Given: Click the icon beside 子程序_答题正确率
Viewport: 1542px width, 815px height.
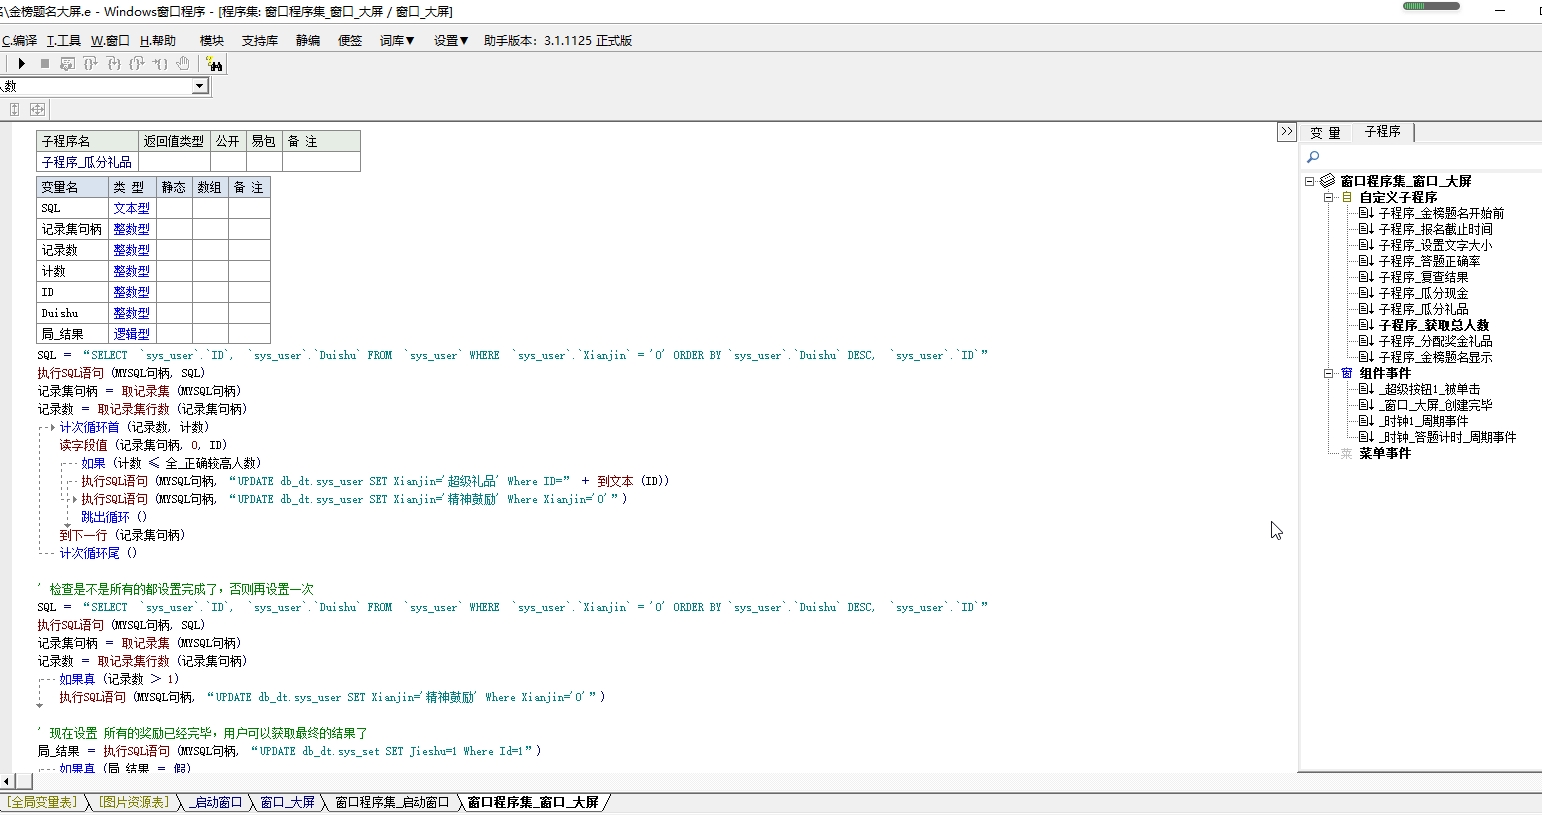Looking at the screenshot, I should (1366, 261).
